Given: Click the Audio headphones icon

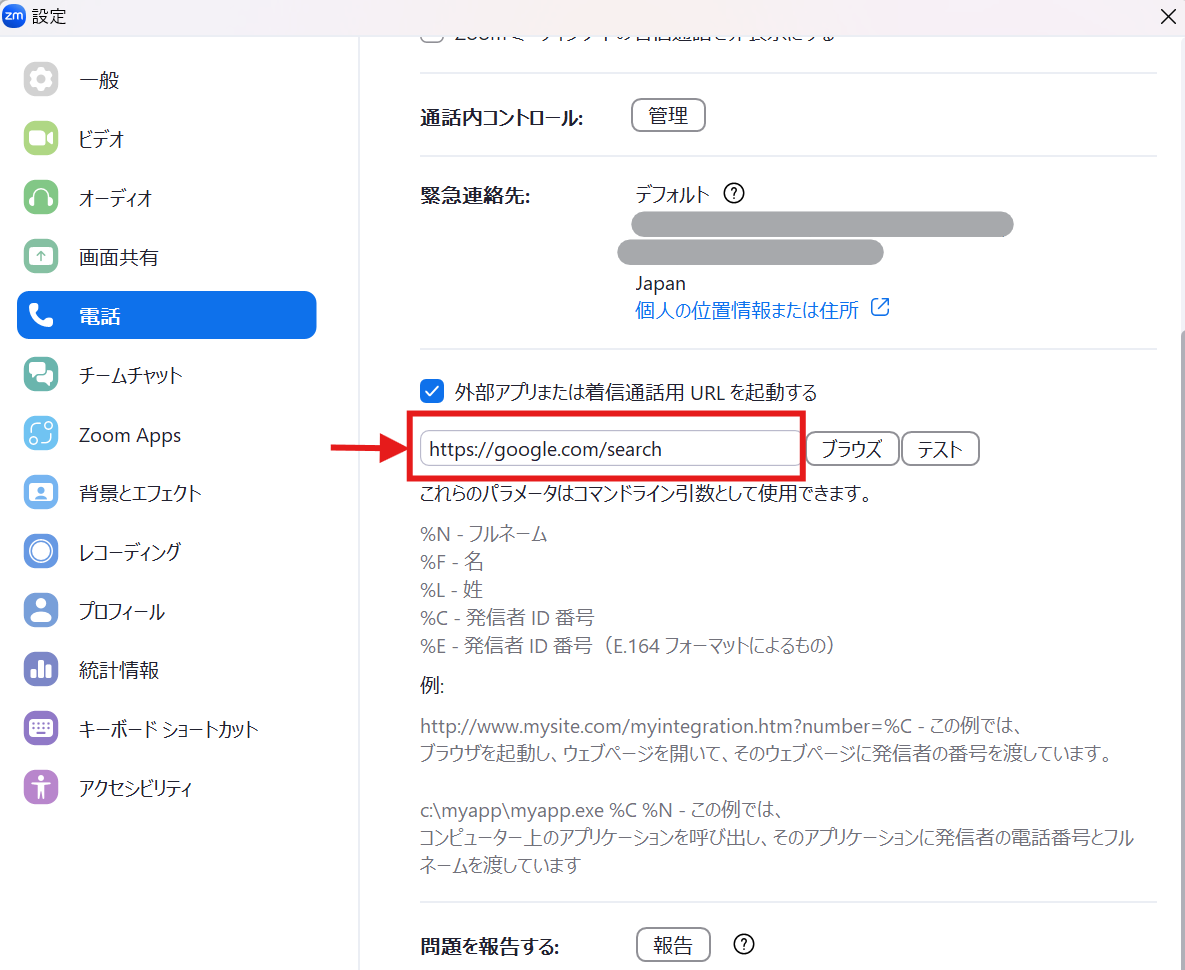Looking at the screenshot, I should coord(41,197).
